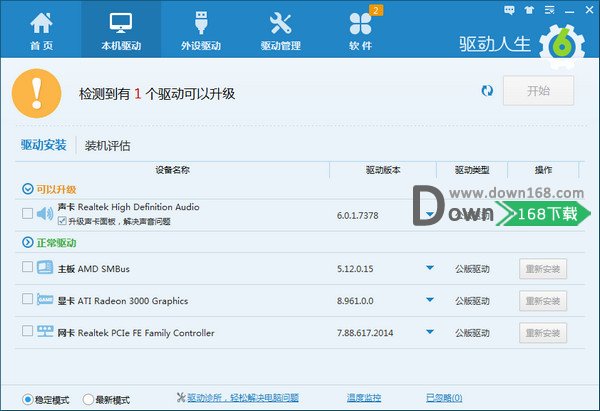
Task: Click the orange exclamation warning icon
Action: [x=37, y=93]
